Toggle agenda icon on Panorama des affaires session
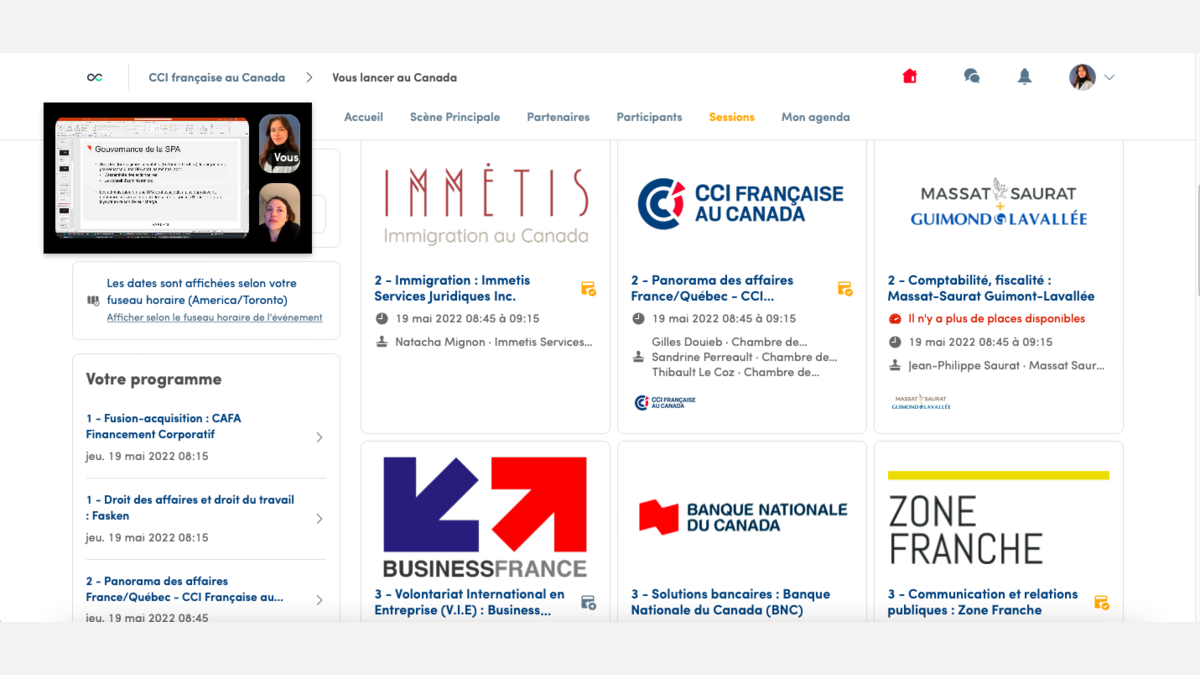Viewport: 1200px width, 675px height. point(845,289)
